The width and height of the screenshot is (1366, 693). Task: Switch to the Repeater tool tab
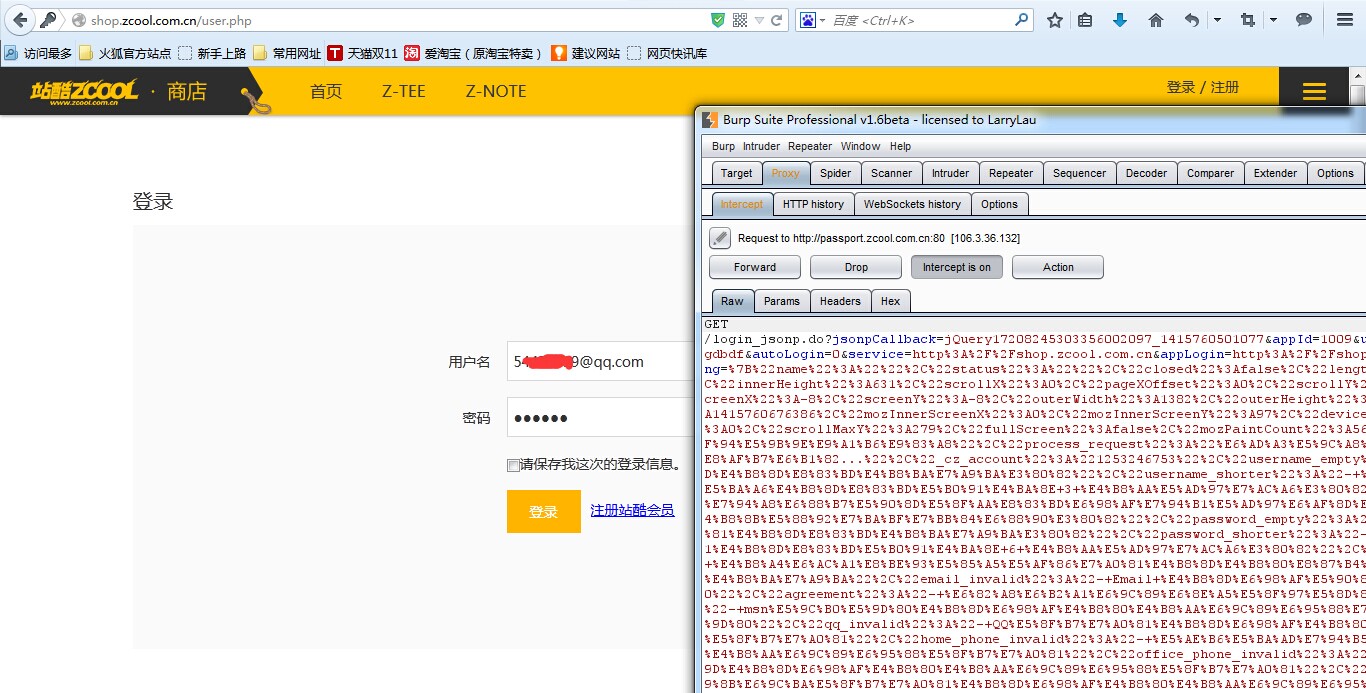1011,173
